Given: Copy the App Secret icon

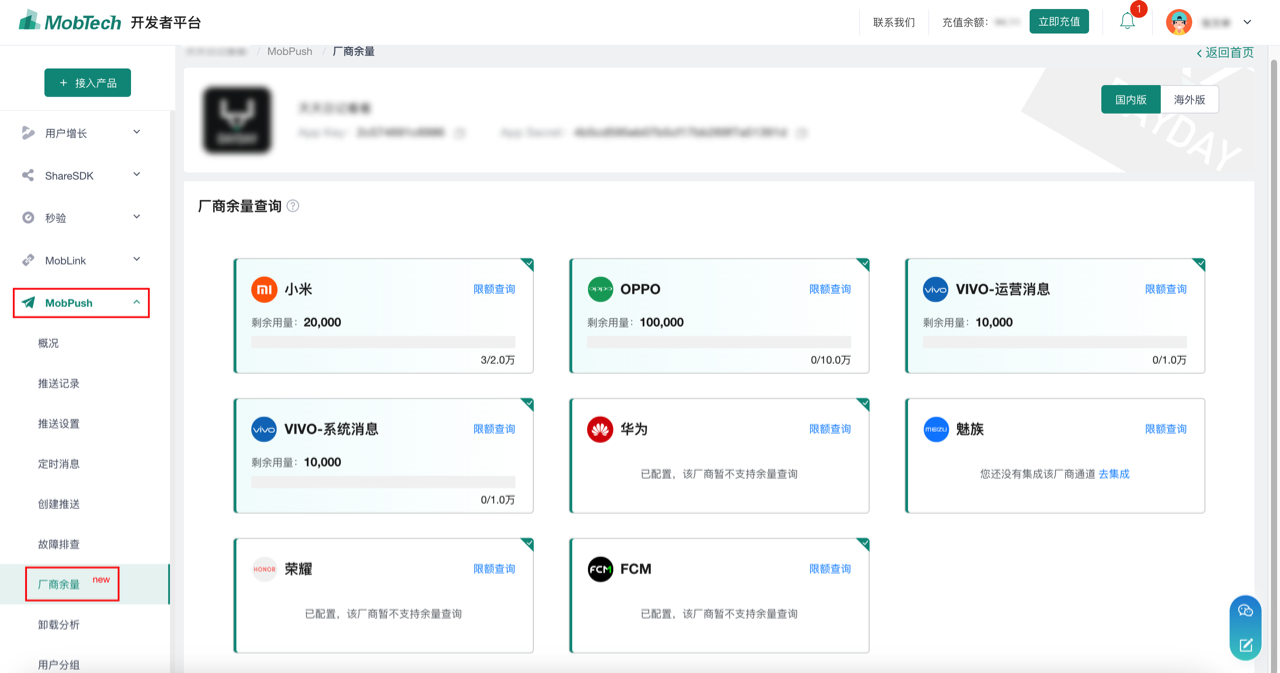Looking at the screenshot, I should pyautogui.click(x=802, y=132).
